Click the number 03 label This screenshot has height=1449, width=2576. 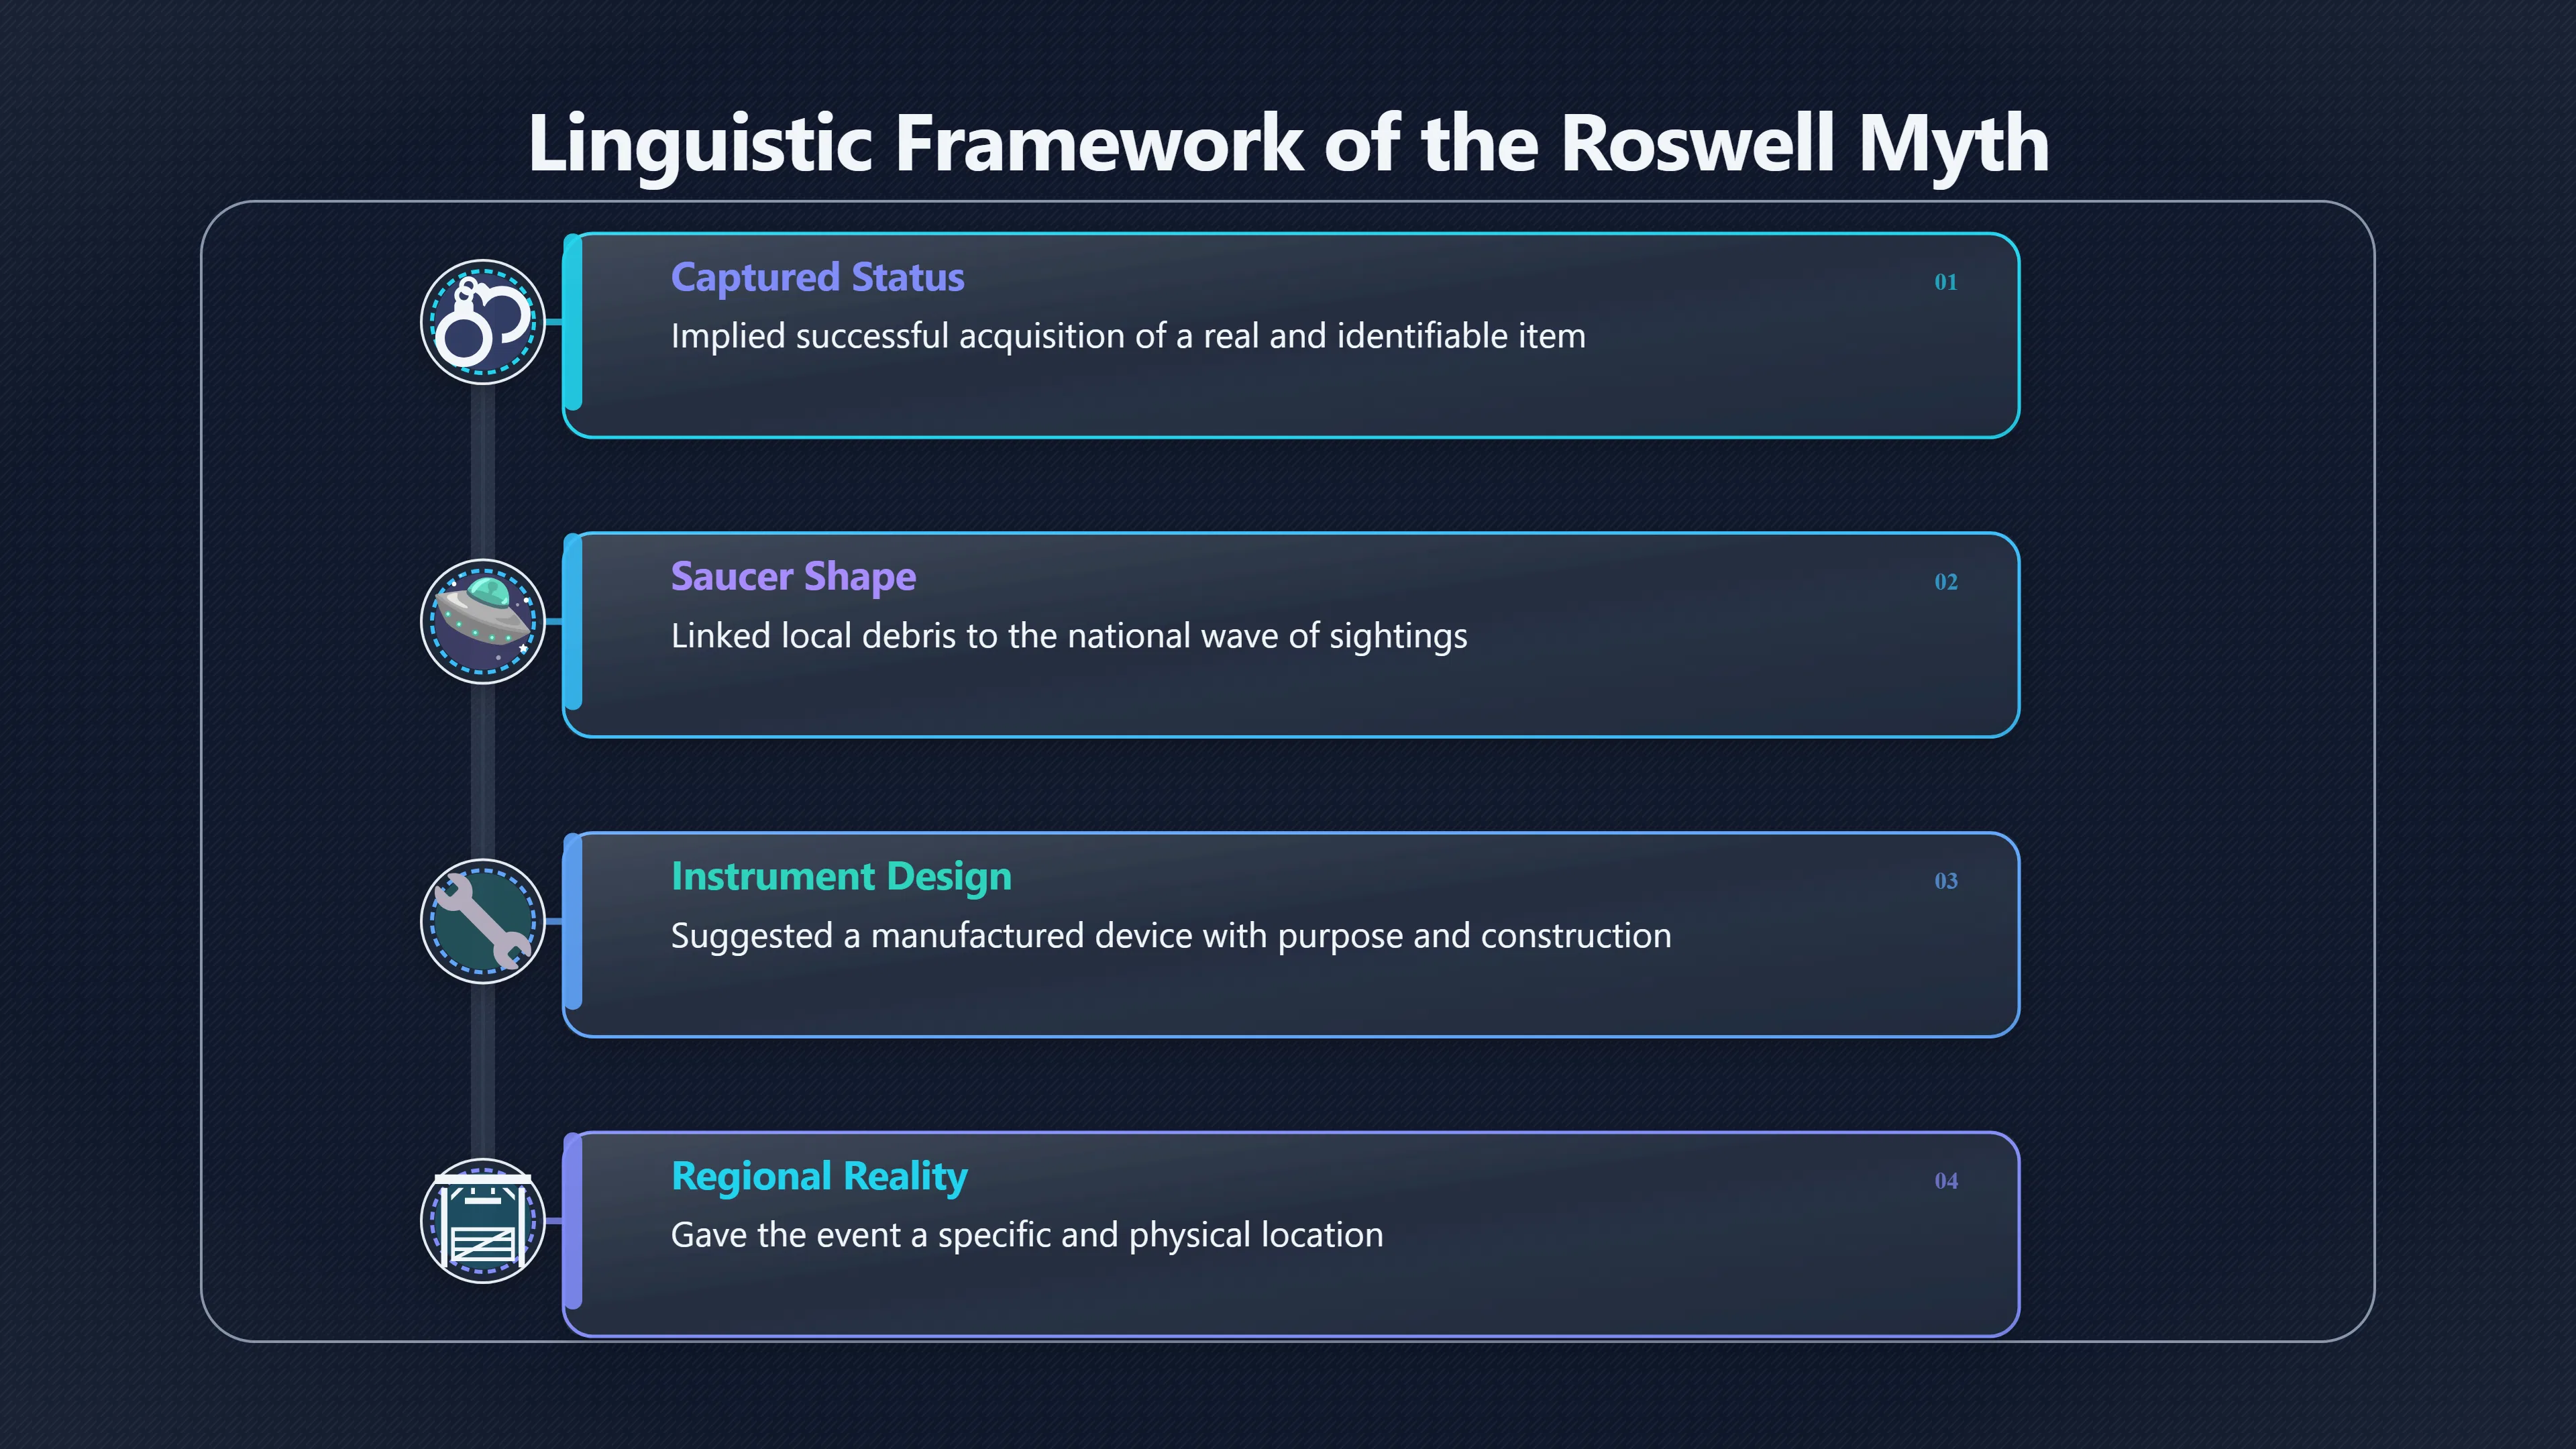(x=1945, y=881)
